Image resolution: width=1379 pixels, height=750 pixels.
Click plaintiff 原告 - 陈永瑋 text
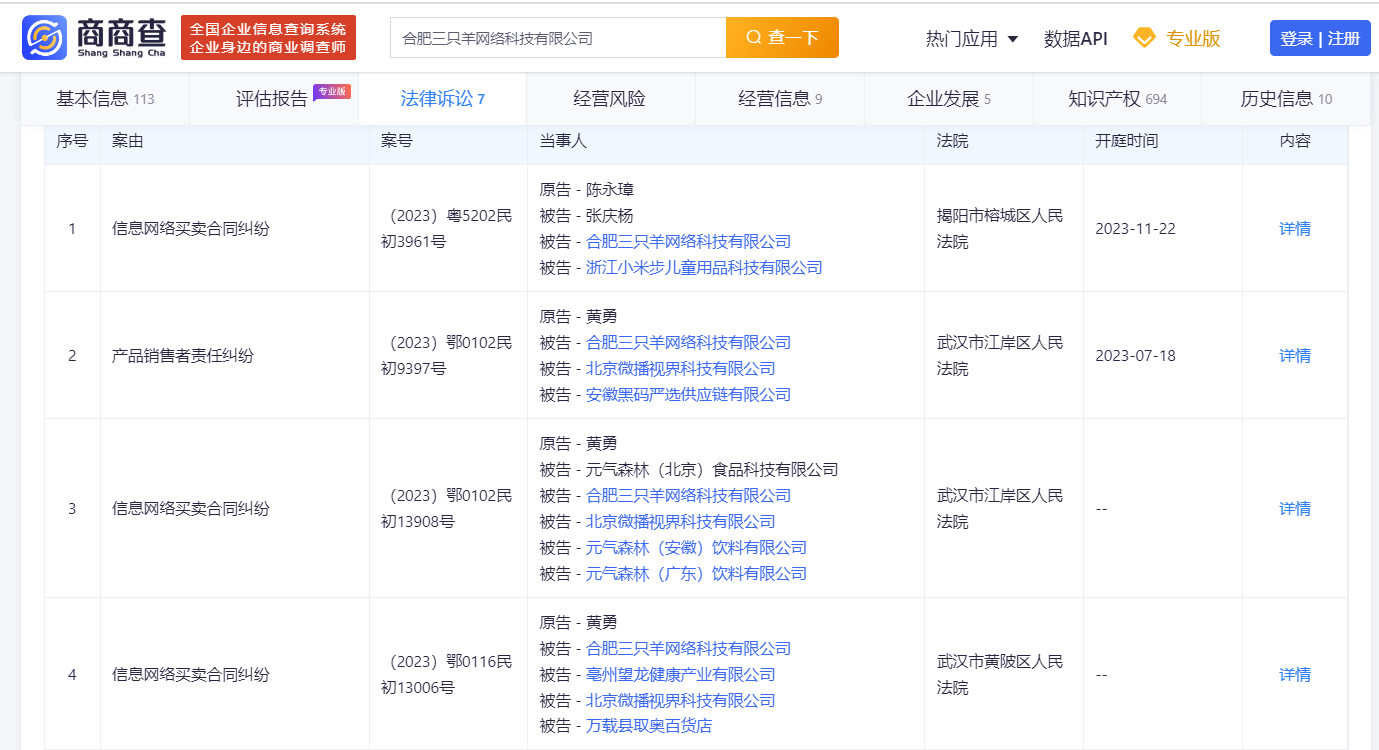(x=587, y=189)
